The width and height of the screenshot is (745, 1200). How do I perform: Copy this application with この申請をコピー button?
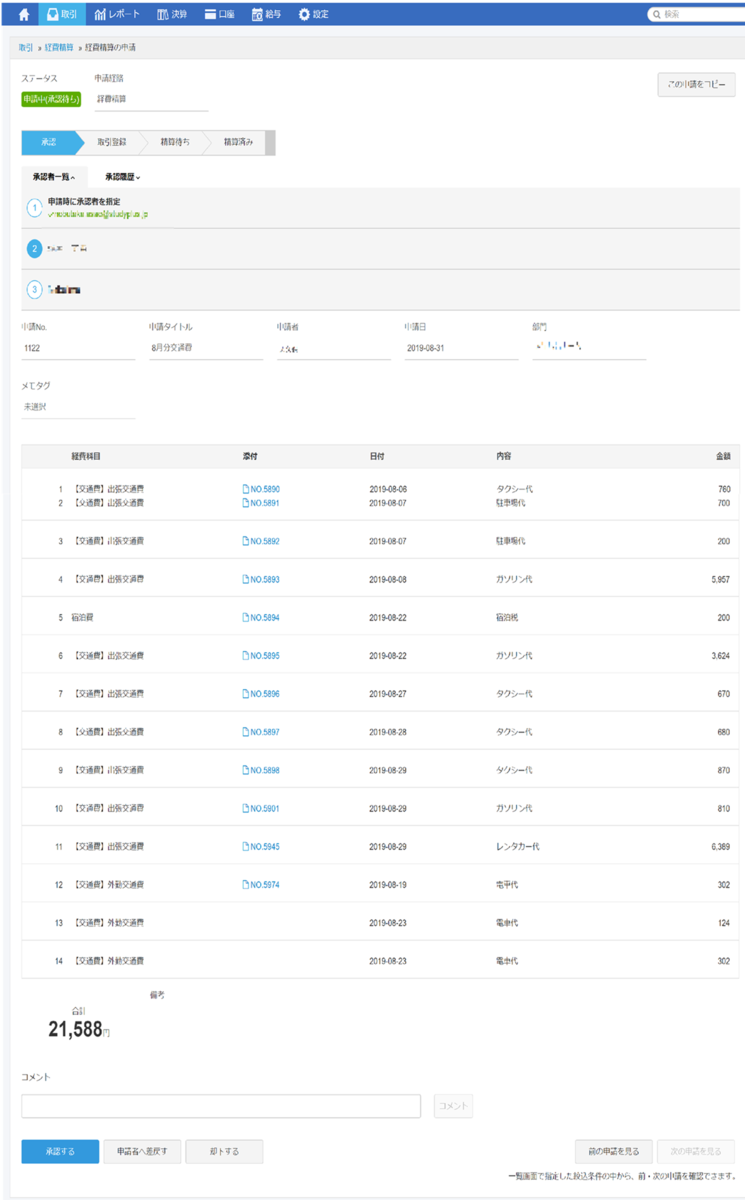pos(696,85)
